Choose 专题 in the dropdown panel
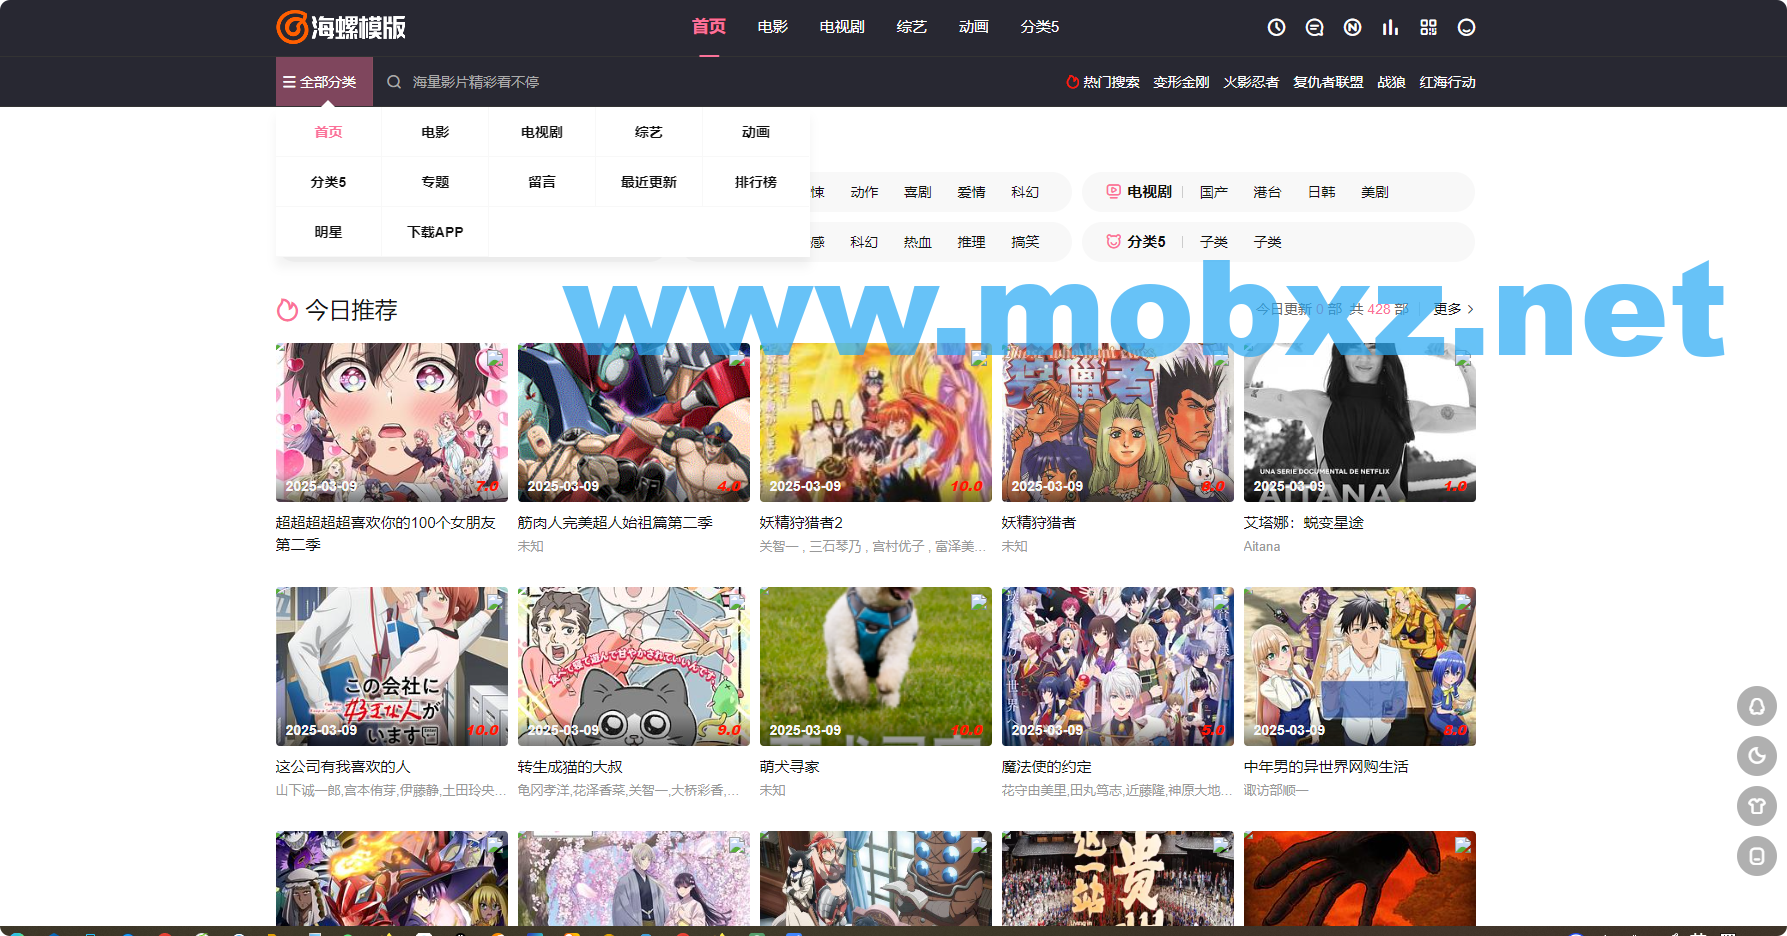 (435, 182)
